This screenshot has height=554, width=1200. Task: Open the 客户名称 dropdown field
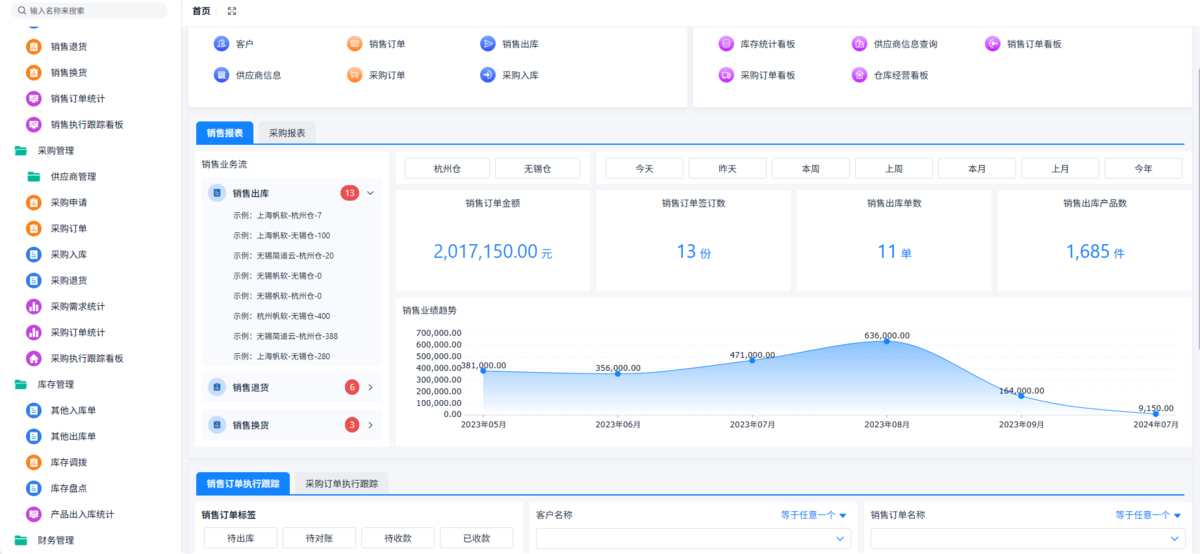692,539
